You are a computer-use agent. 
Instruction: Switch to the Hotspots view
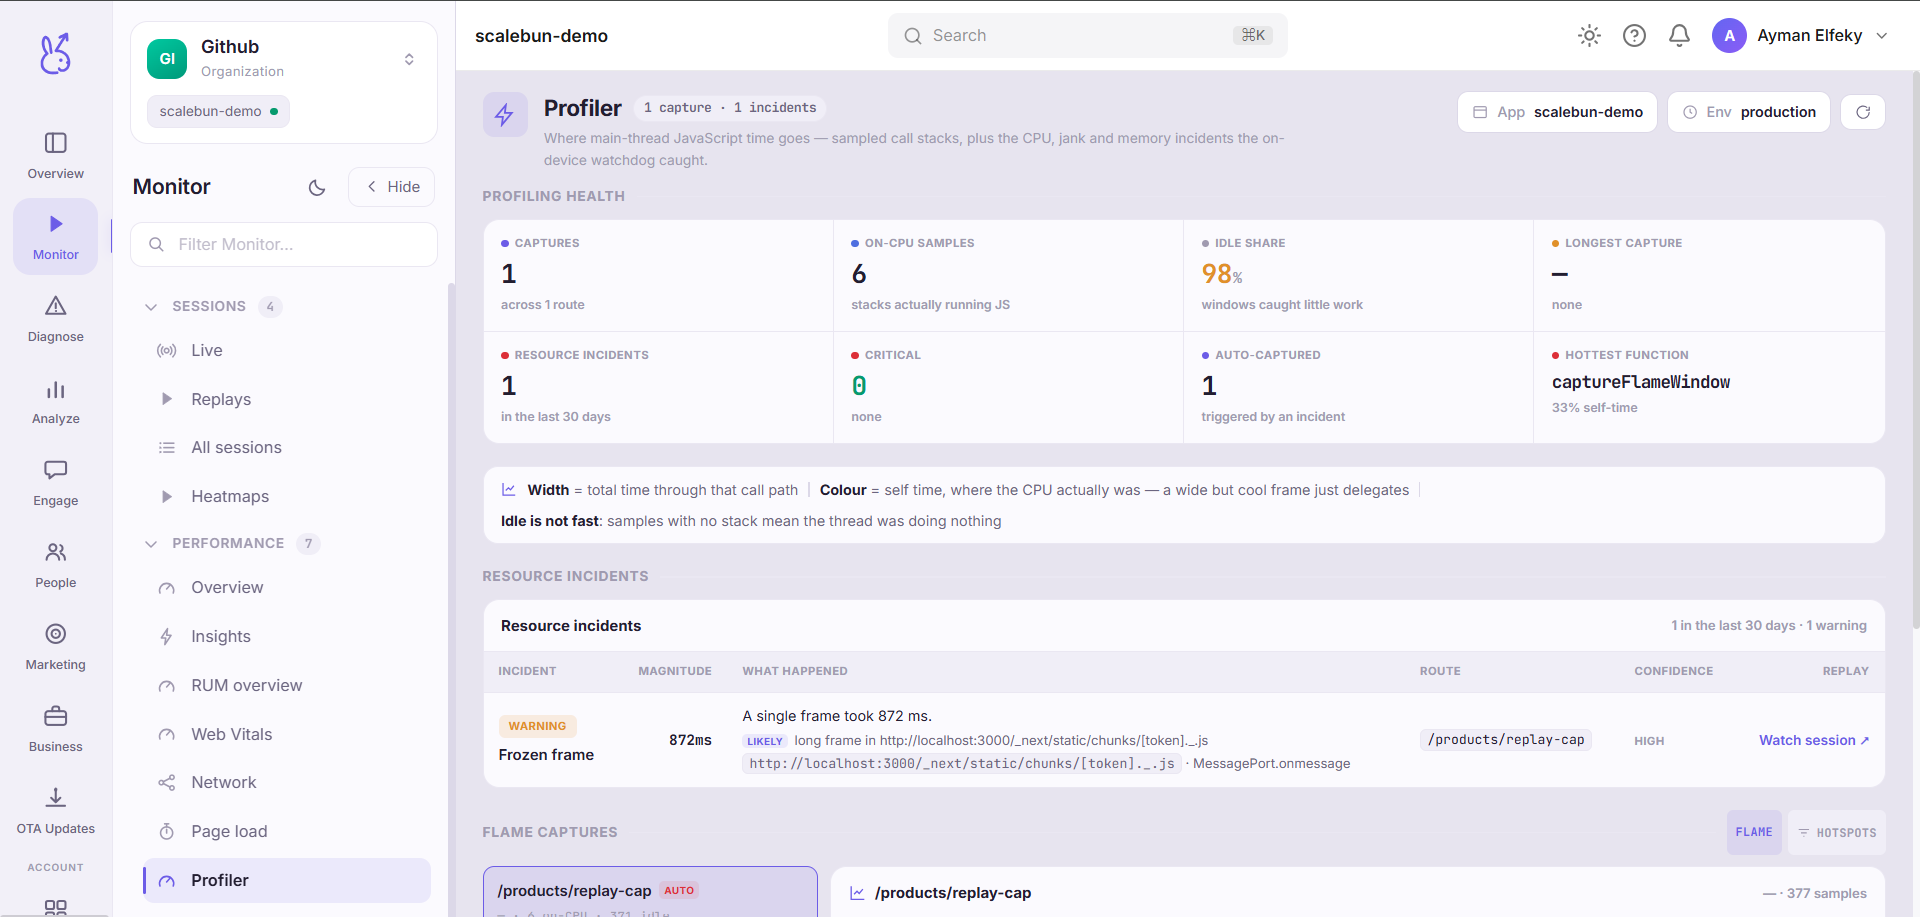click(1837, 832)
